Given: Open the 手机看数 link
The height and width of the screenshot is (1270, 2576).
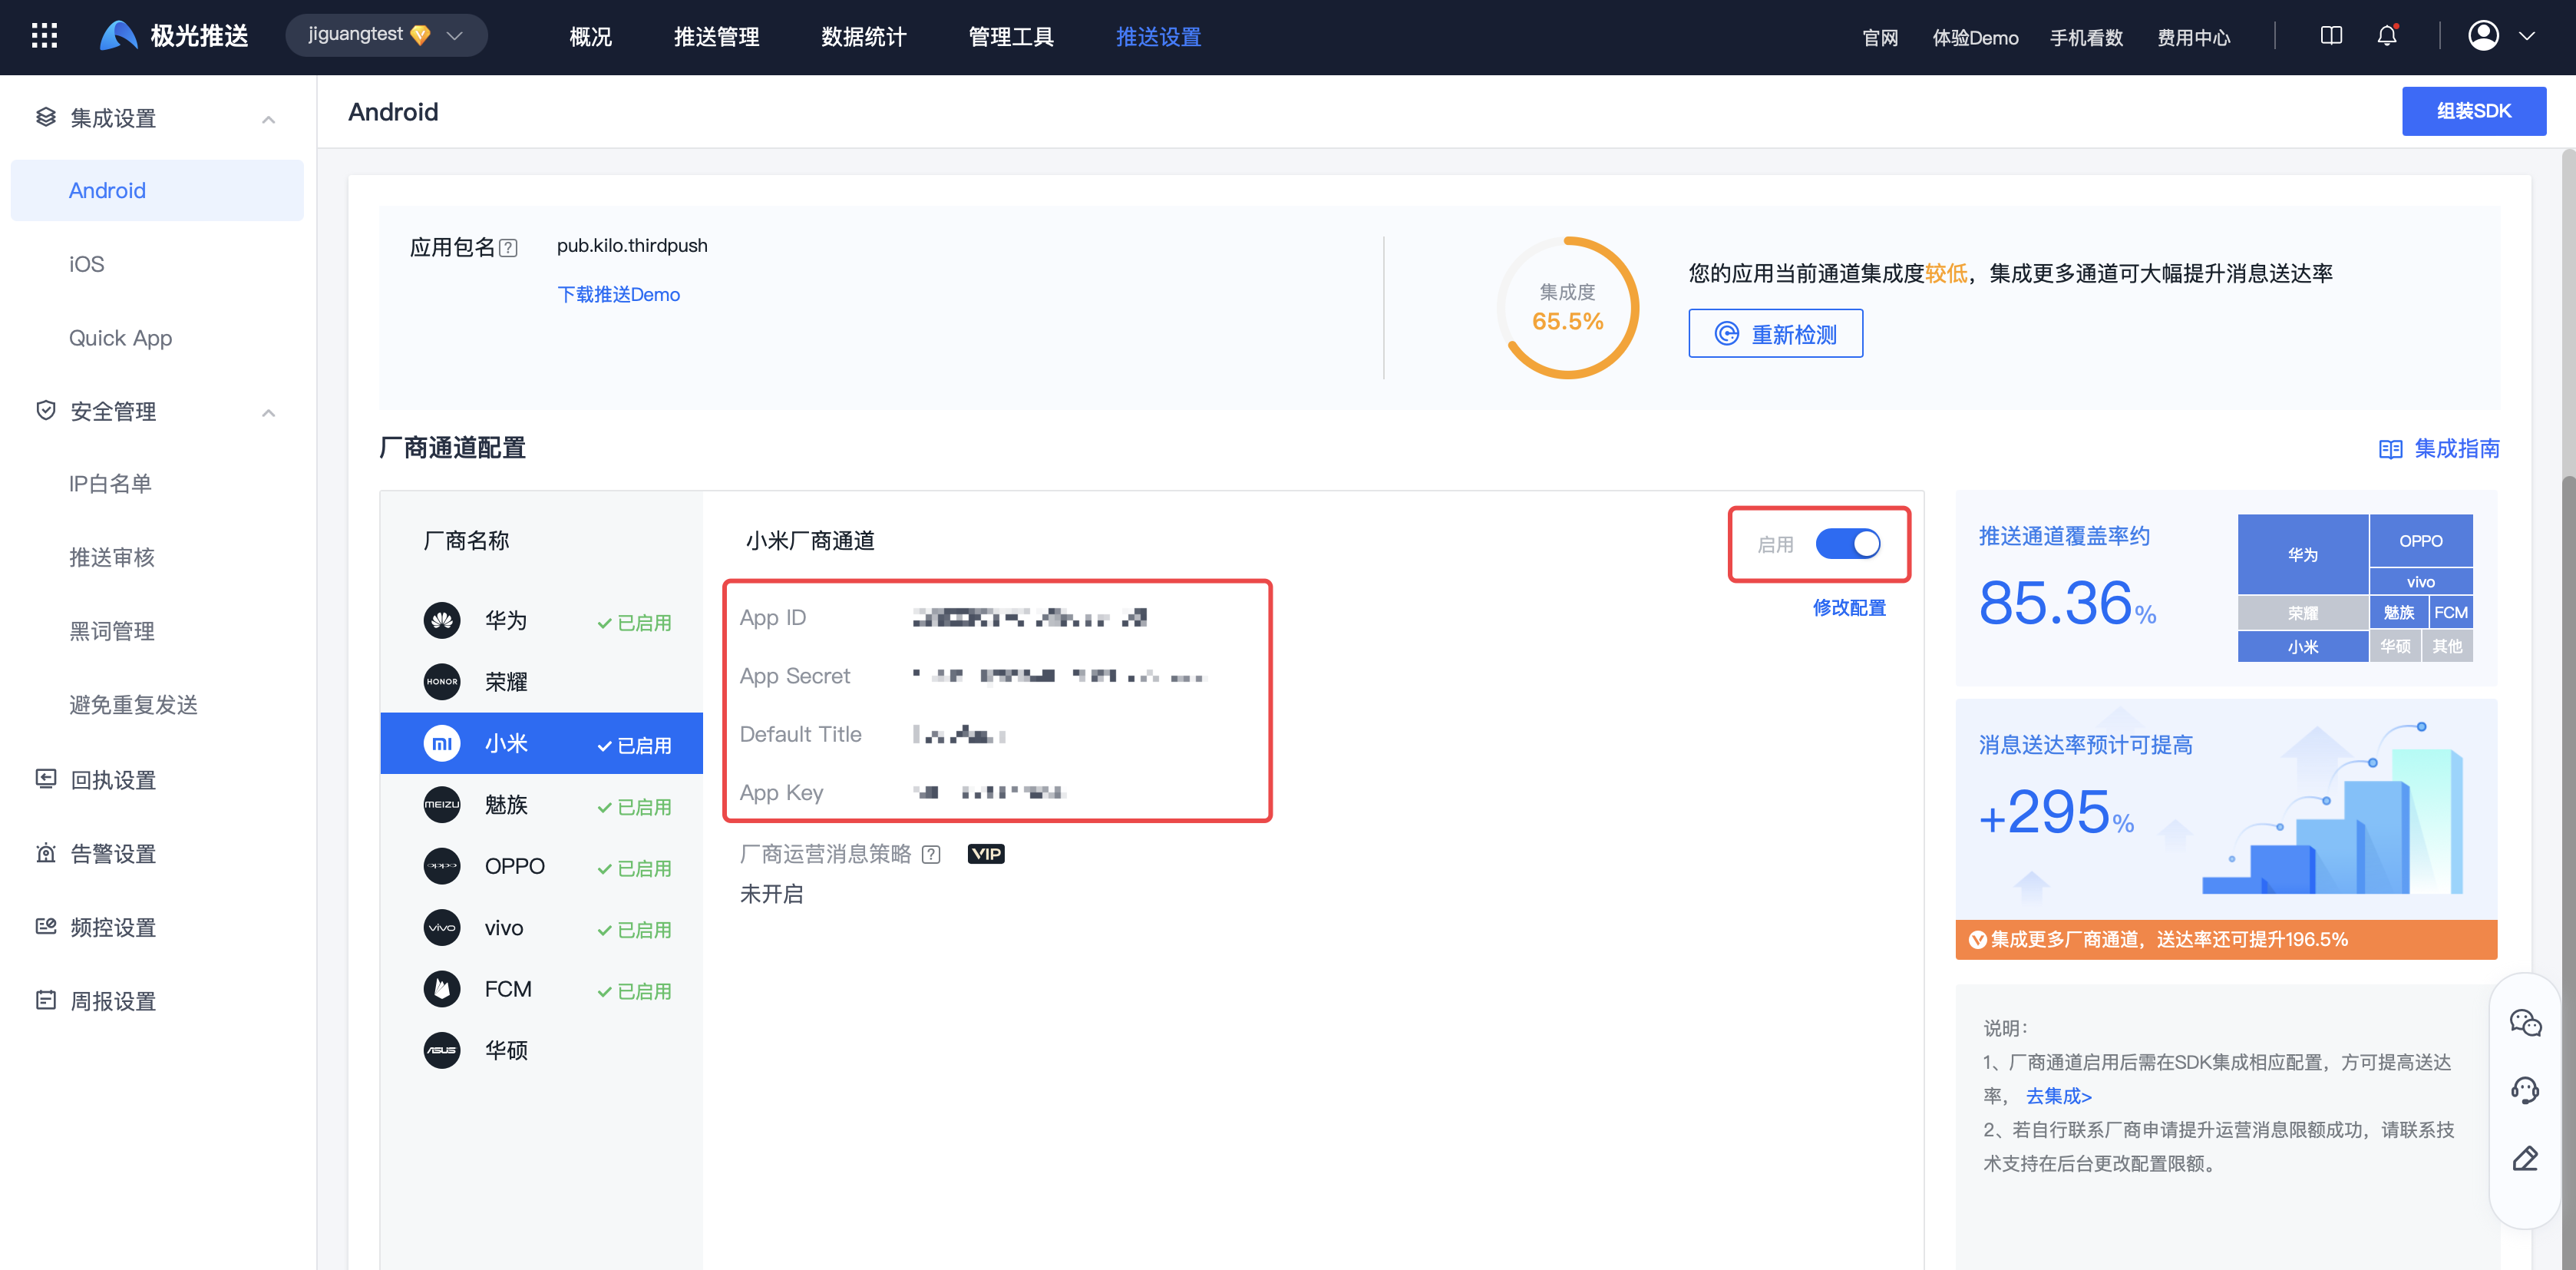Looking at the screenshot, I should (x=2086, y=37).
